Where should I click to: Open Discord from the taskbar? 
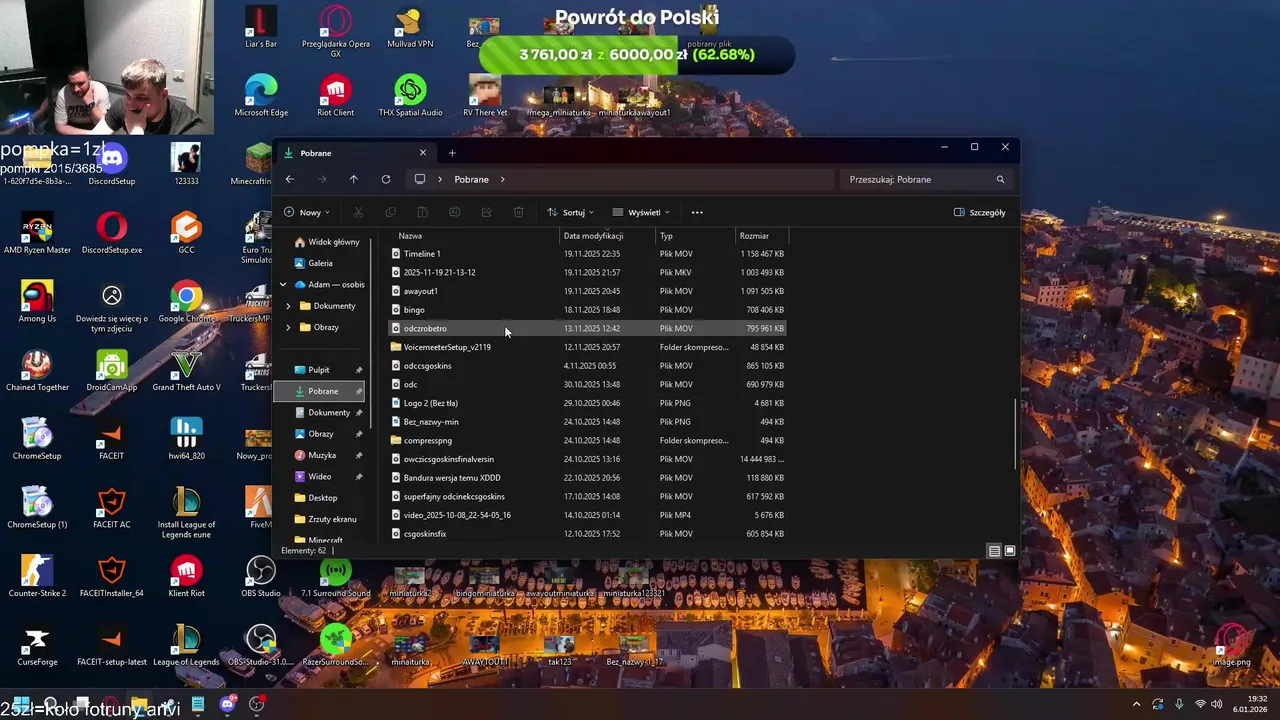point(227,704)
